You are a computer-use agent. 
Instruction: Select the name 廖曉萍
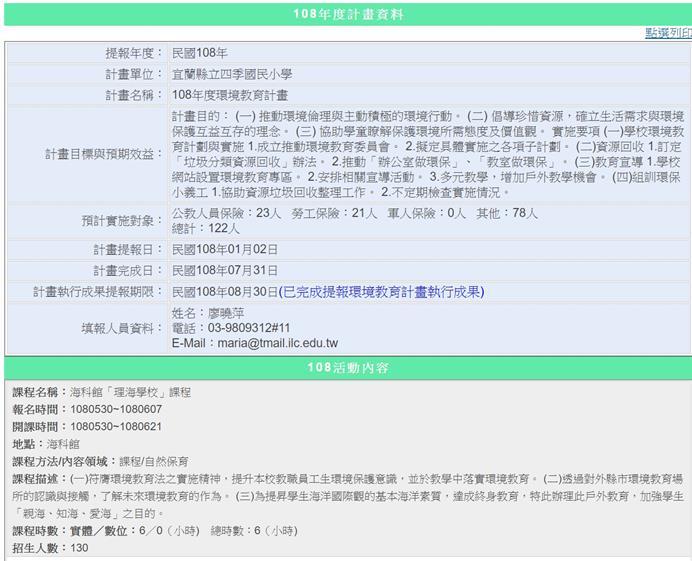point(226,313)
